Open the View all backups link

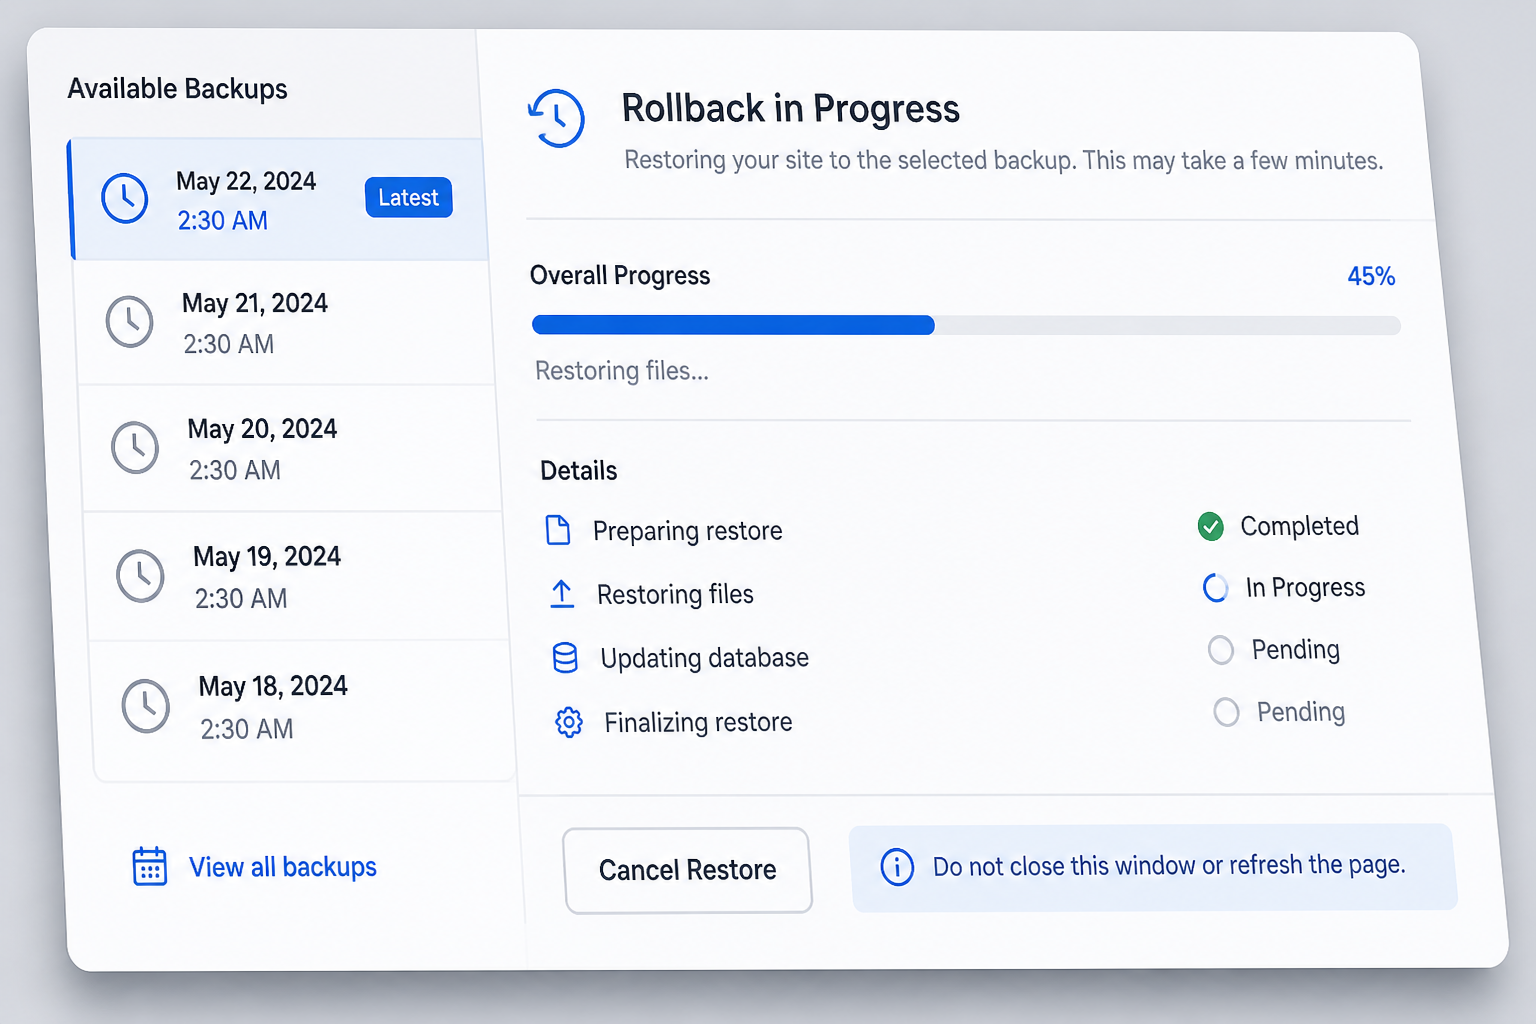(283, 867)
